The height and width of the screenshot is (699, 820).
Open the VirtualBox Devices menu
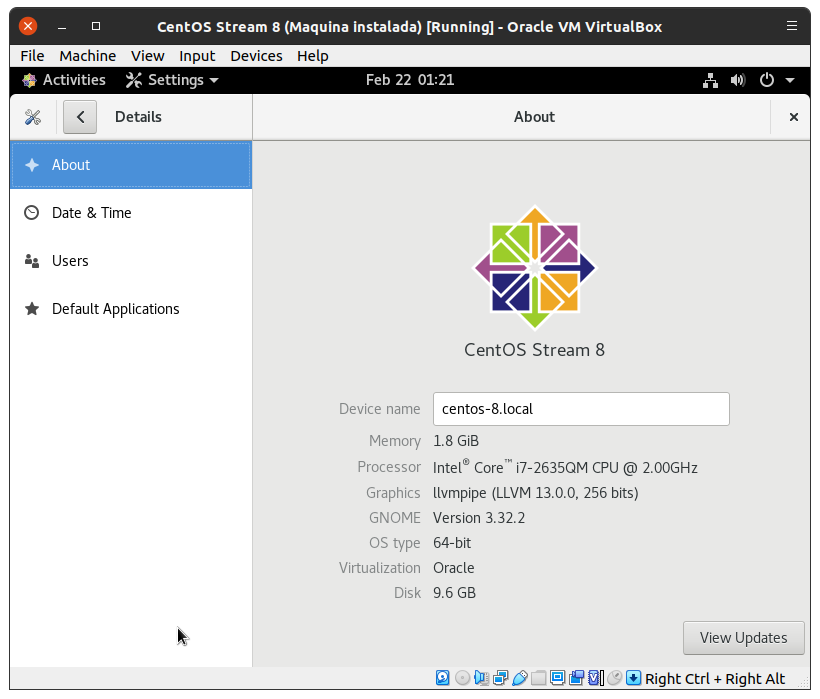(x=256, y=56)
